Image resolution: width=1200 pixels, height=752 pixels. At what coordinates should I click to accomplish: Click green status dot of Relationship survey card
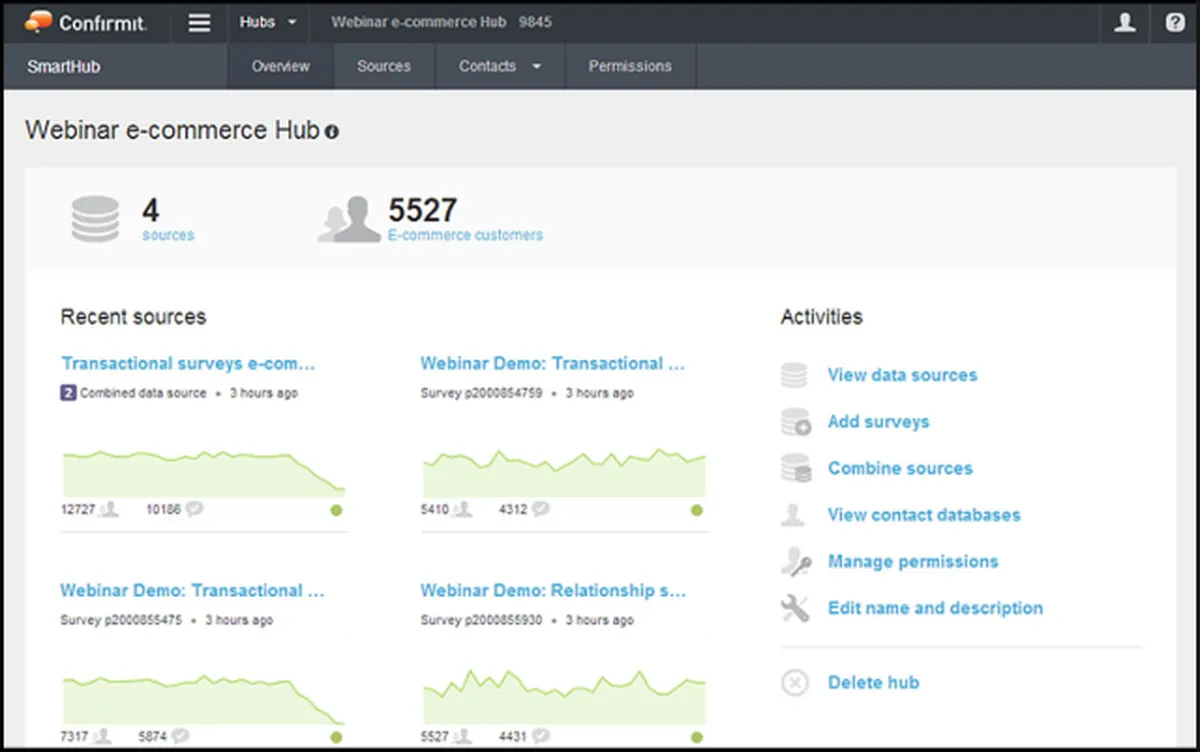click(x=696, y=737)
